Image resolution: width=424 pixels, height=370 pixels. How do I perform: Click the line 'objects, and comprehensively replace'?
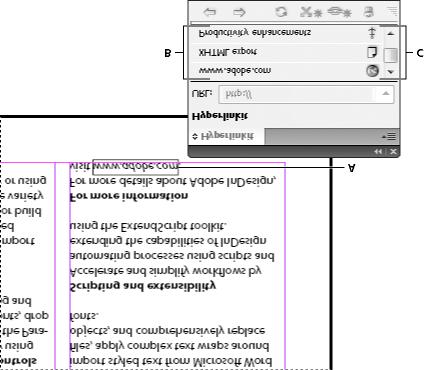point(167,331)
